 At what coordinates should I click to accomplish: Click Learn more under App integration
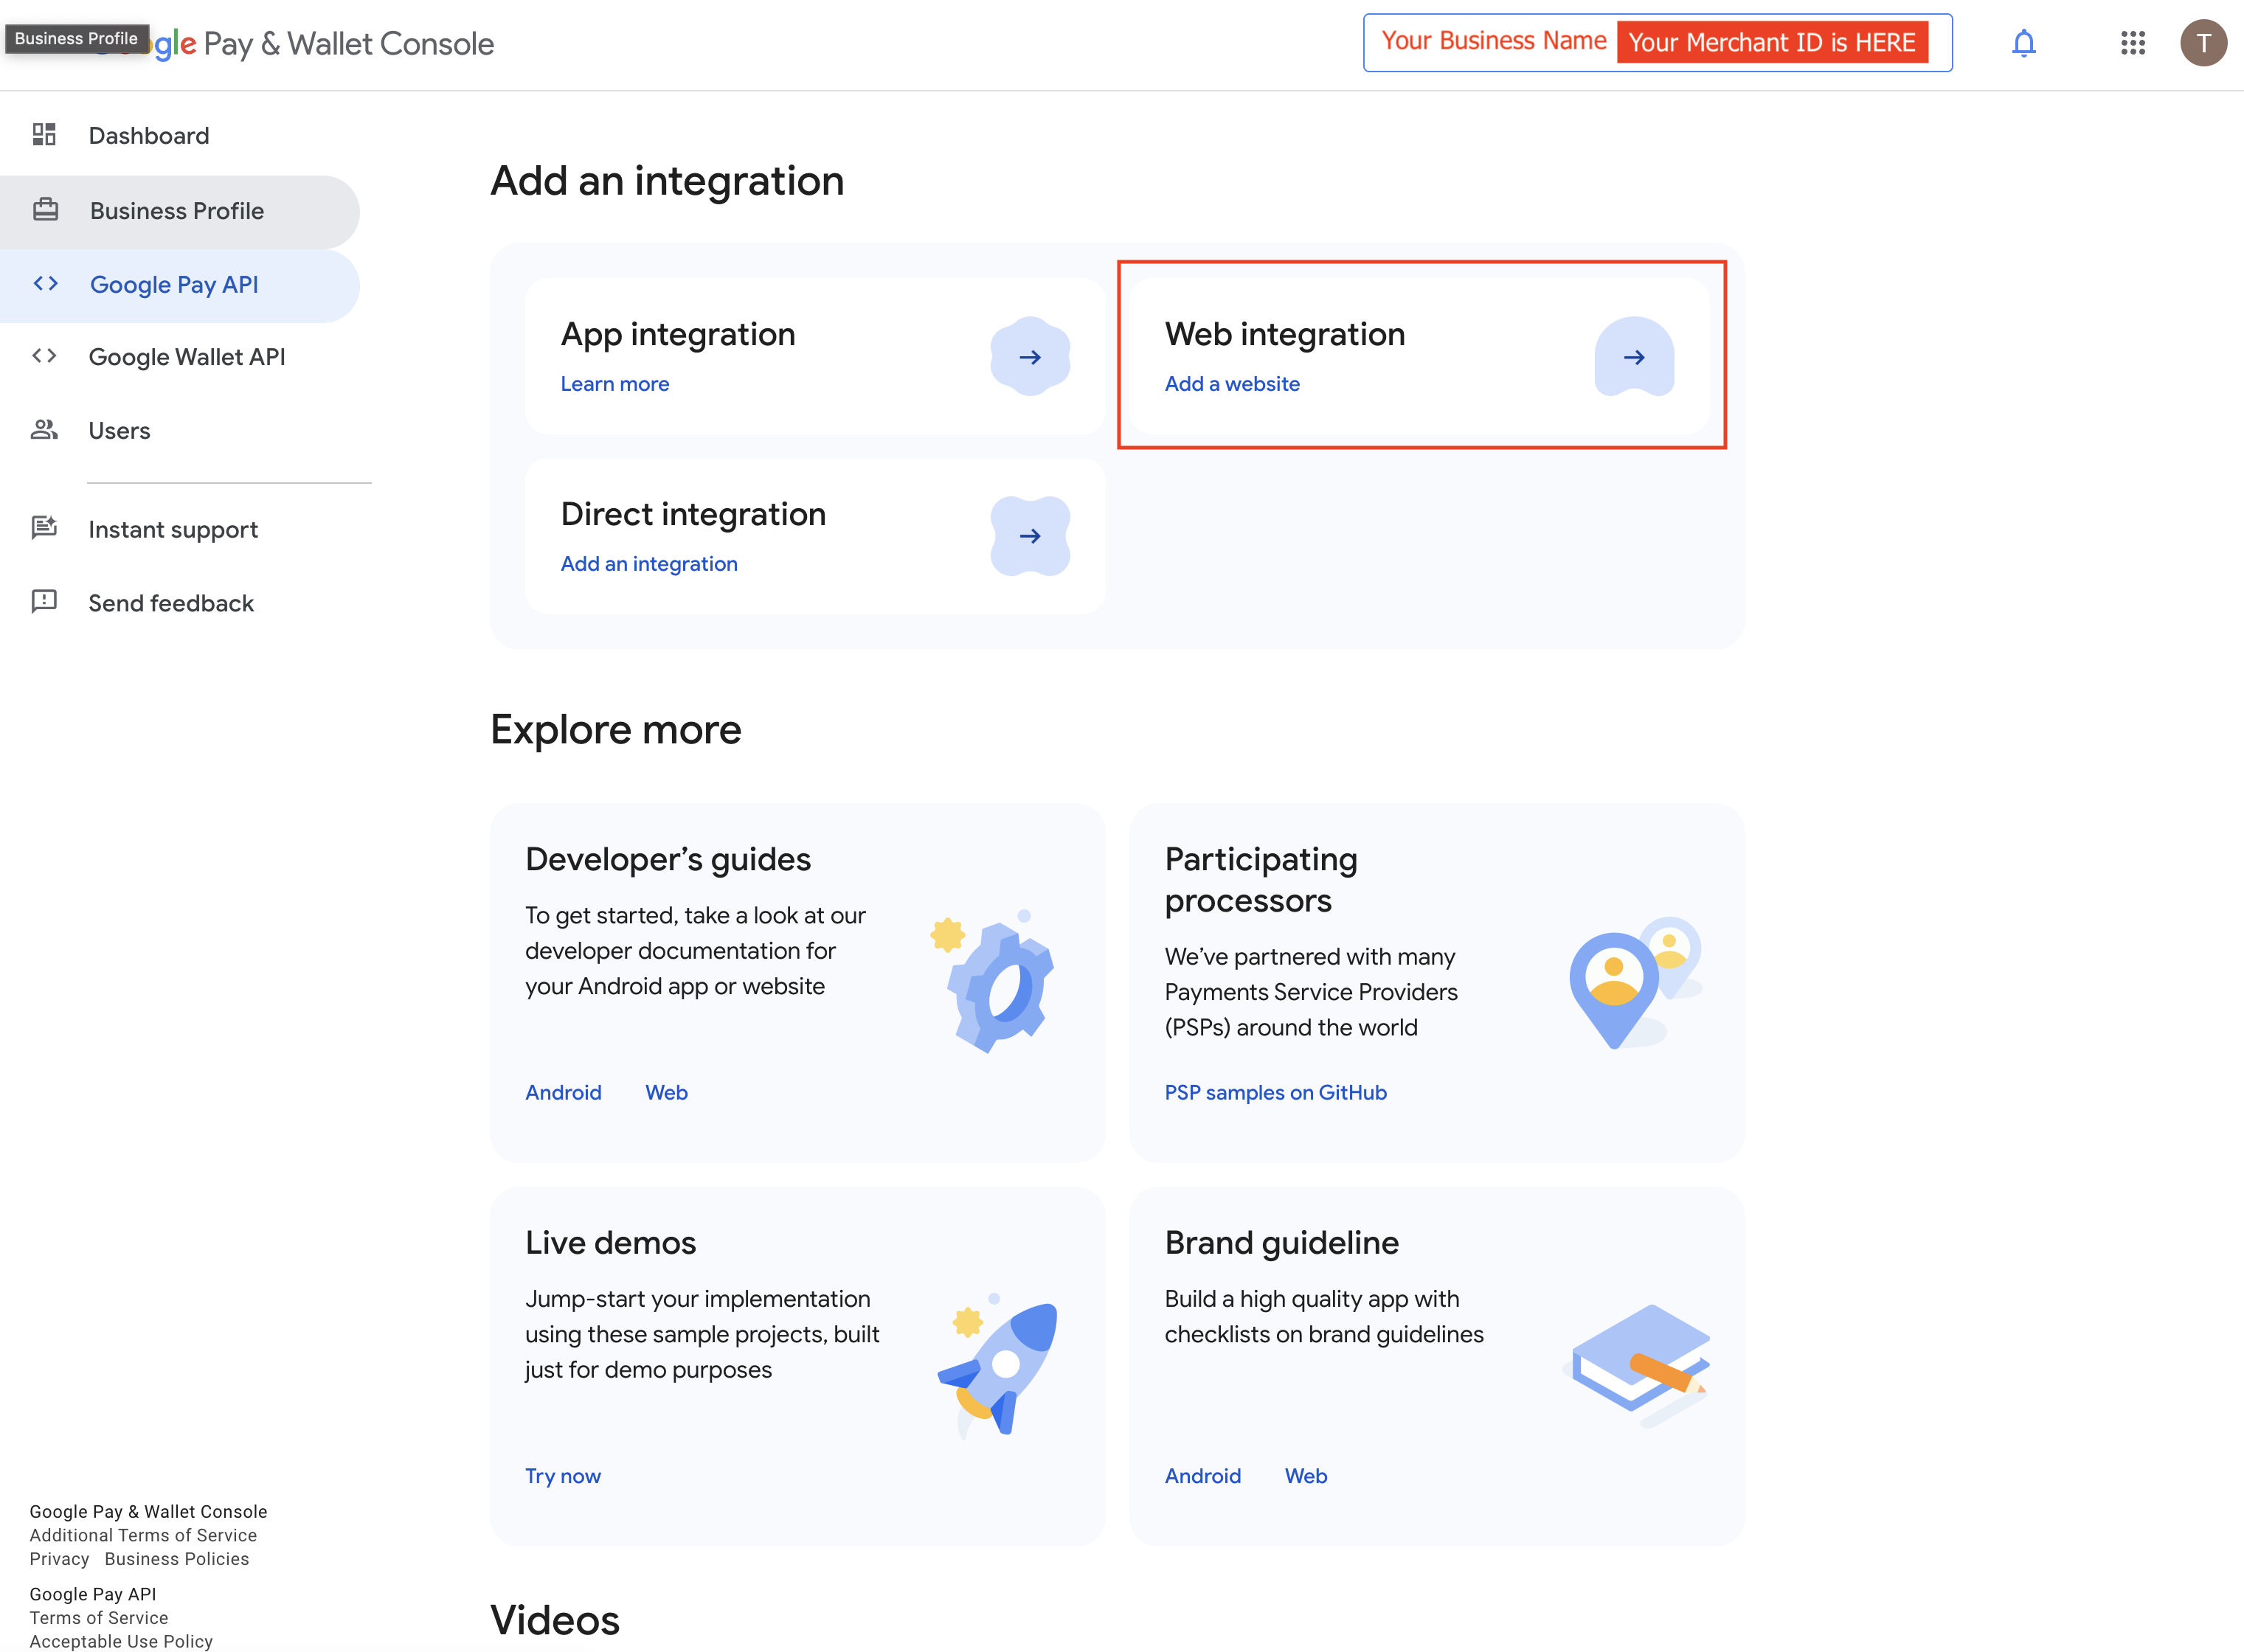click(x=614, y=384)
